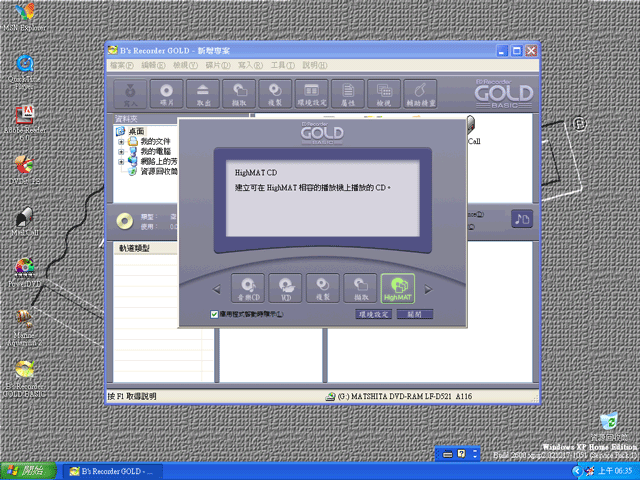Select the HighMAT wizard option

click(x=398, y=288)
